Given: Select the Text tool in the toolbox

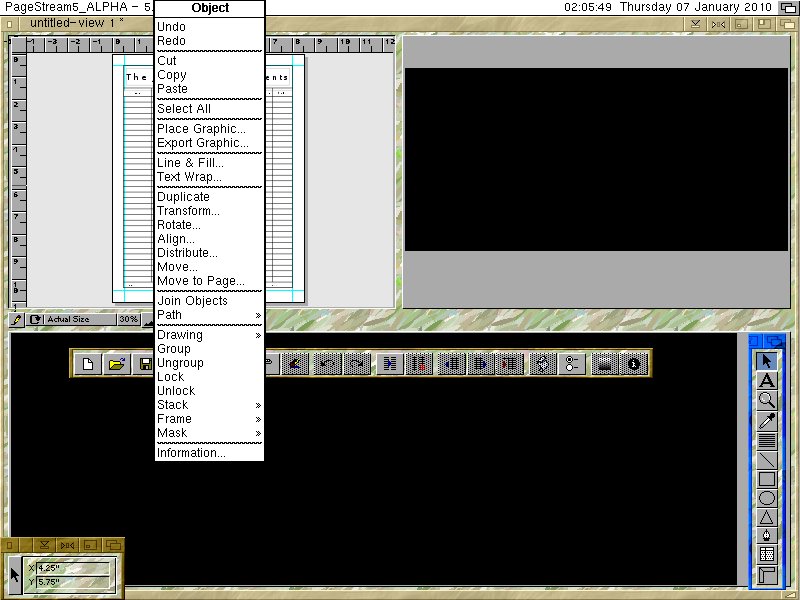Looking at the screenshot, I should pyautogui.click(x=767, y=381).
